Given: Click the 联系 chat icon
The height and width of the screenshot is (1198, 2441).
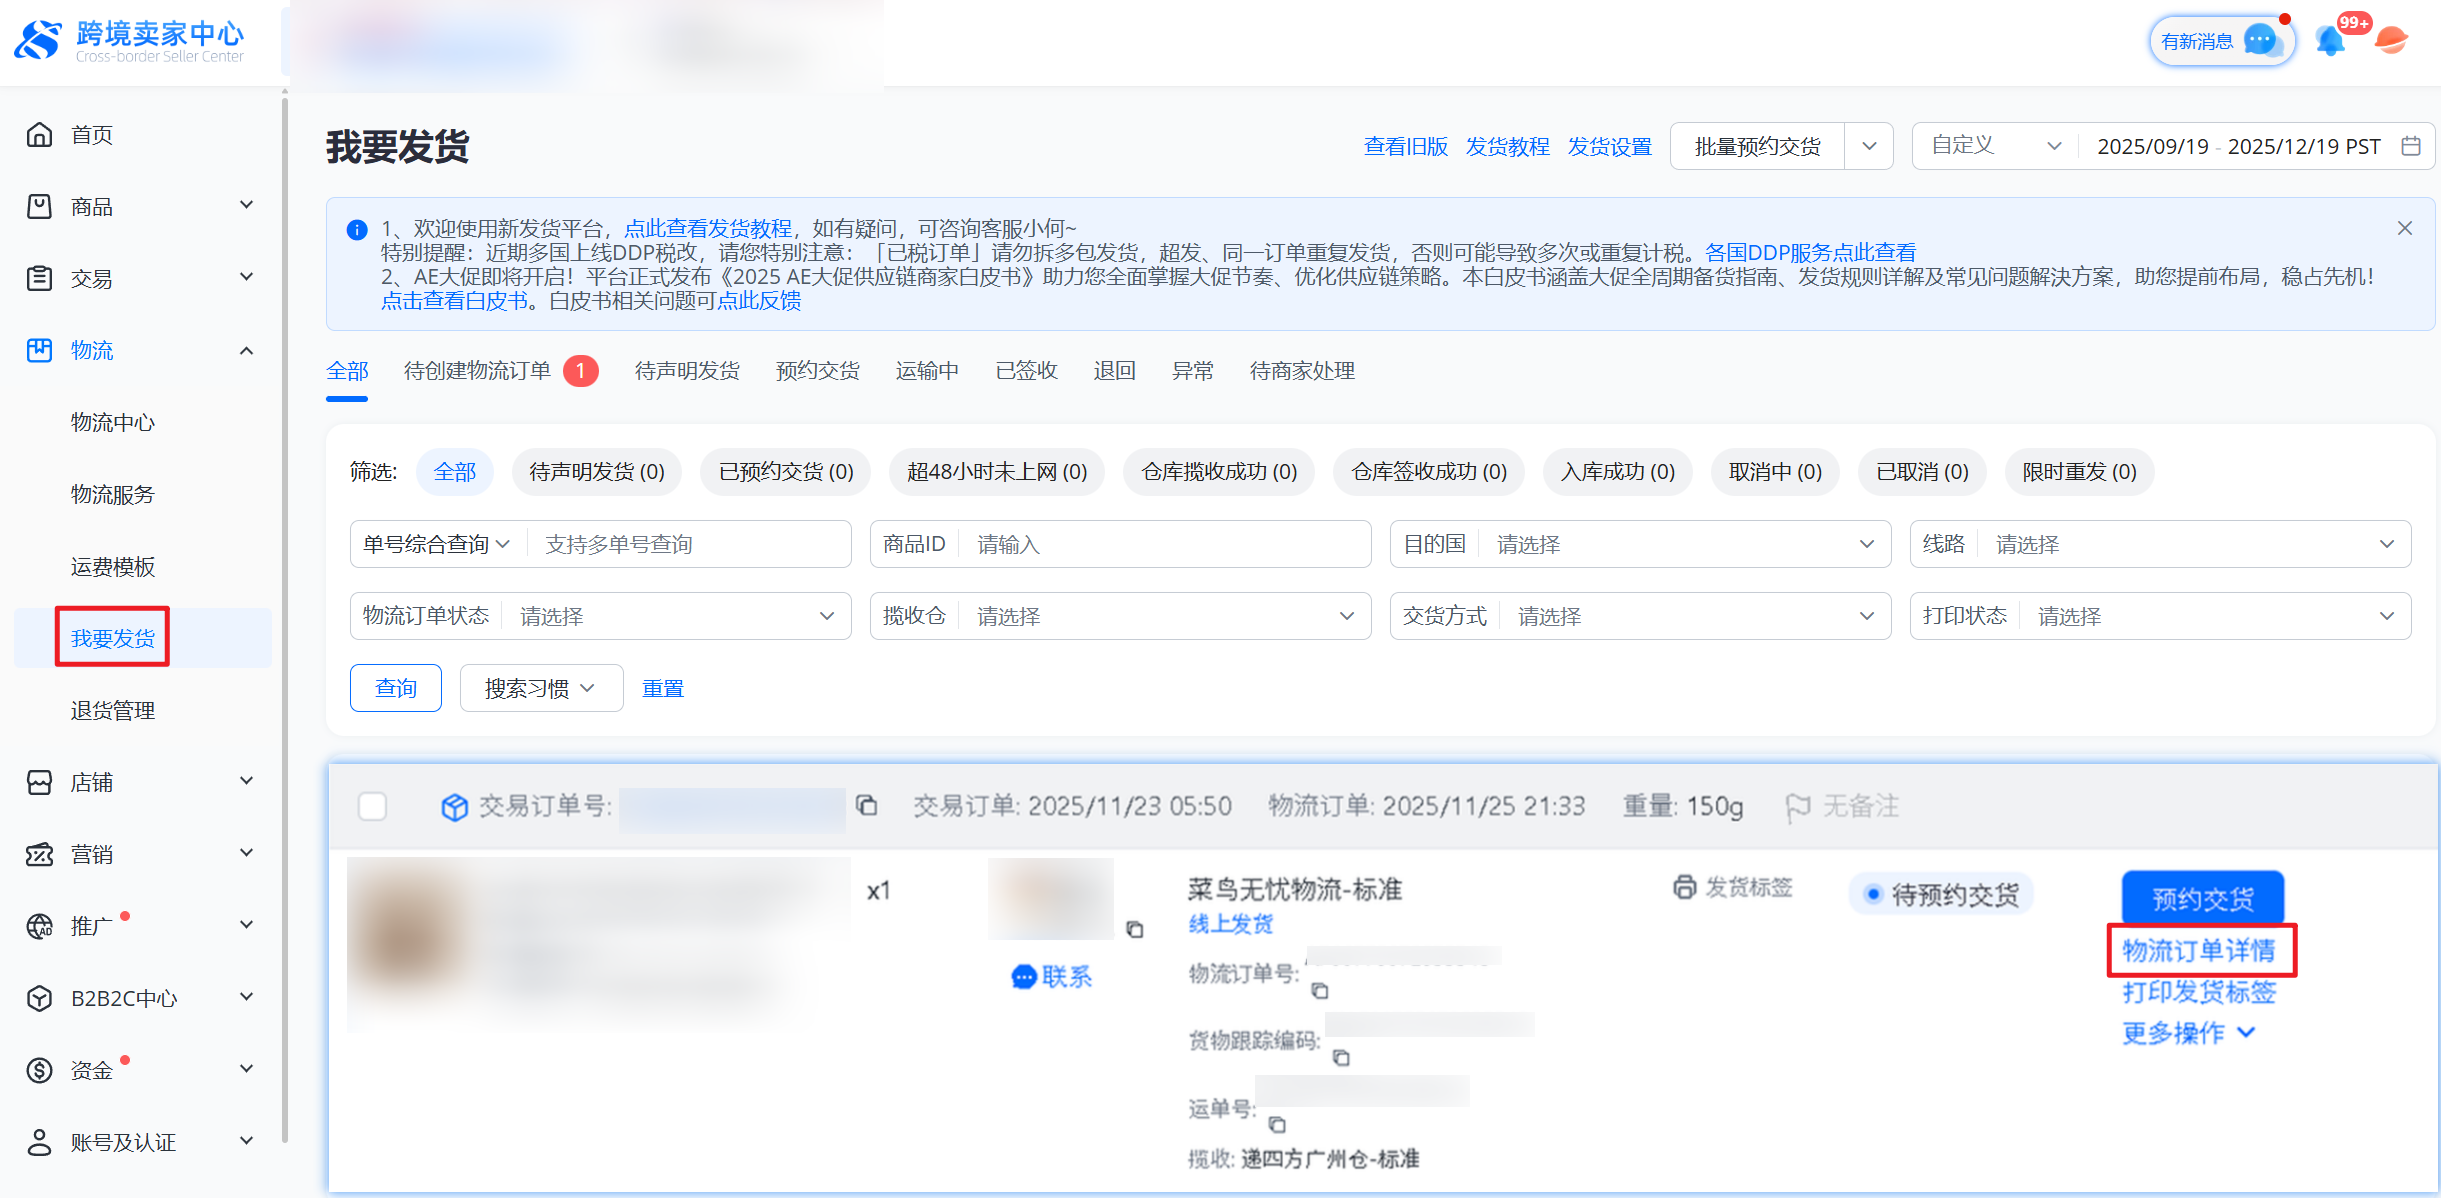Looking at the screenshot, I should [x=1024, y=977].
